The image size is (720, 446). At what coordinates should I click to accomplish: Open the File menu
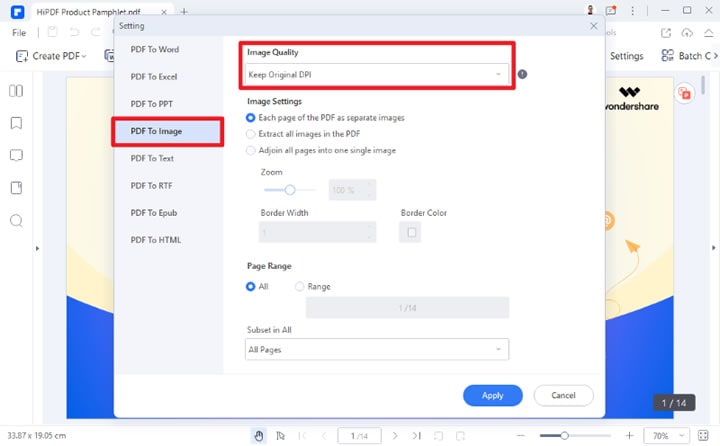[x=19, y=33]
